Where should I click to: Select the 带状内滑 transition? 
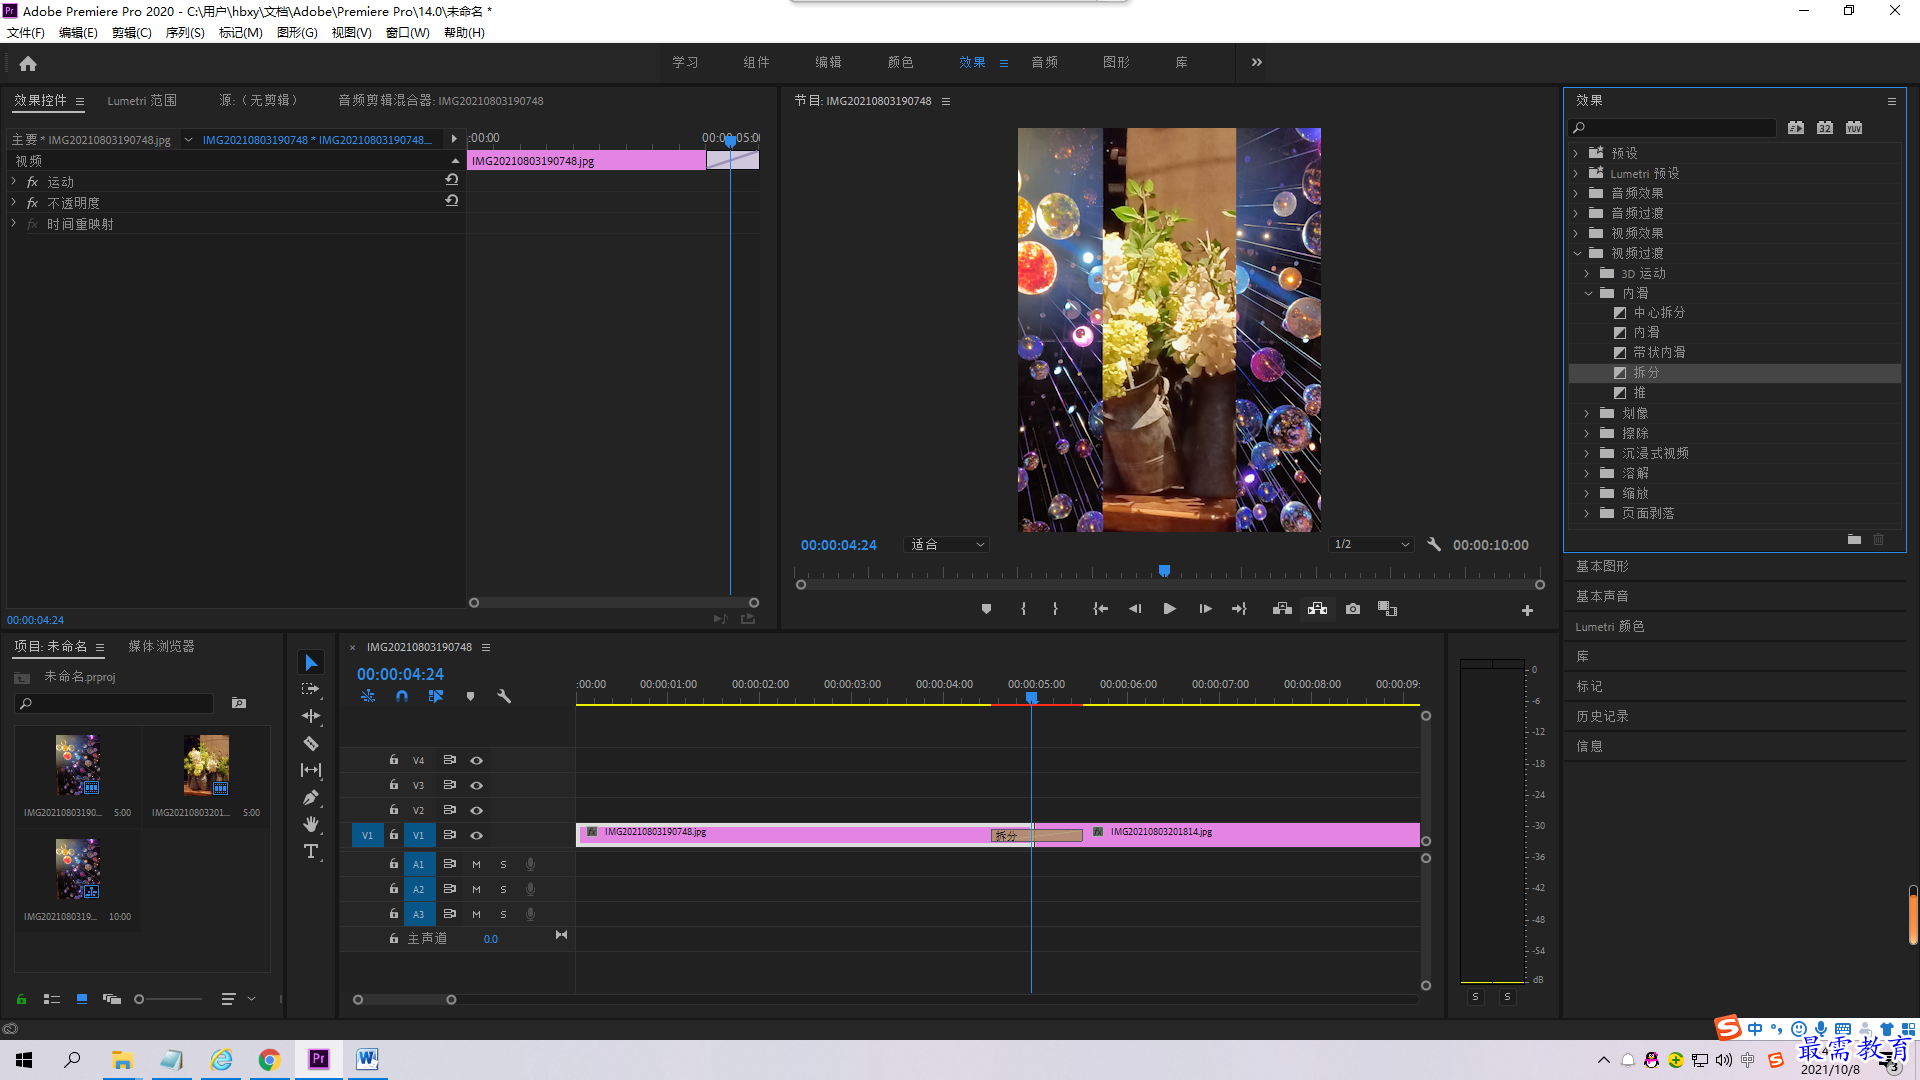(x=1659, y=352)
